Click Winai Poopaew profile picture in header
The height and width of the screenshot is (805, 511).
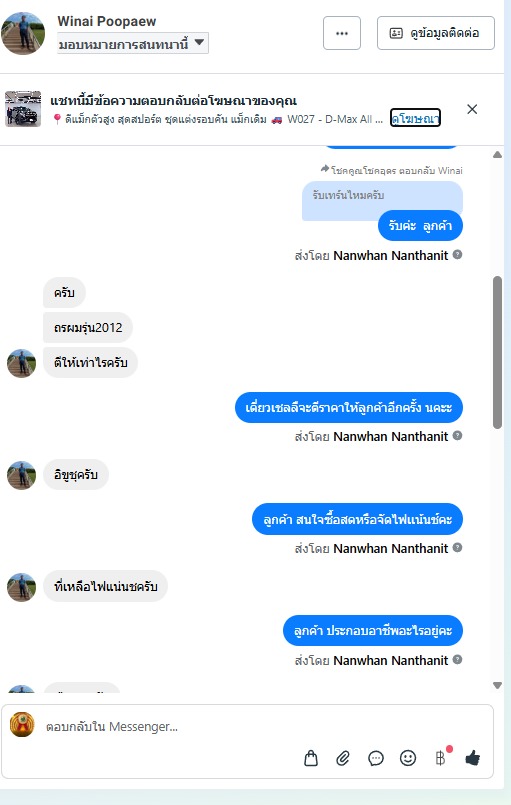tap(23, 33)
